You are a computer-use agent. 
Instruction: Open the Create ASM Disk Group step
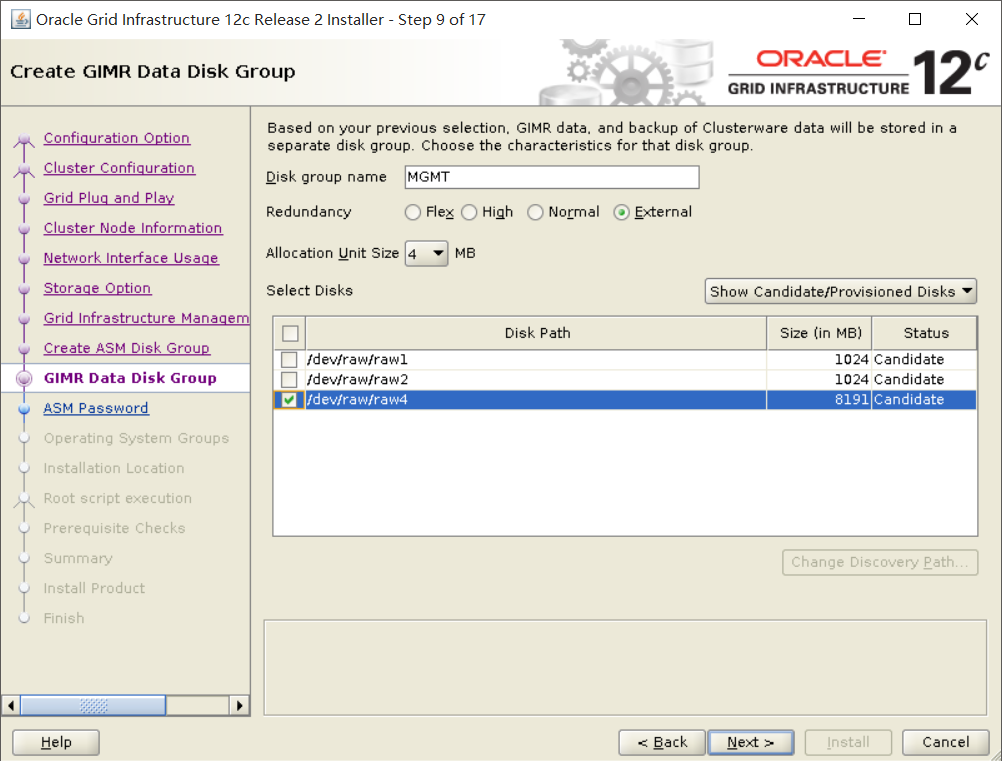coord(126,348)
